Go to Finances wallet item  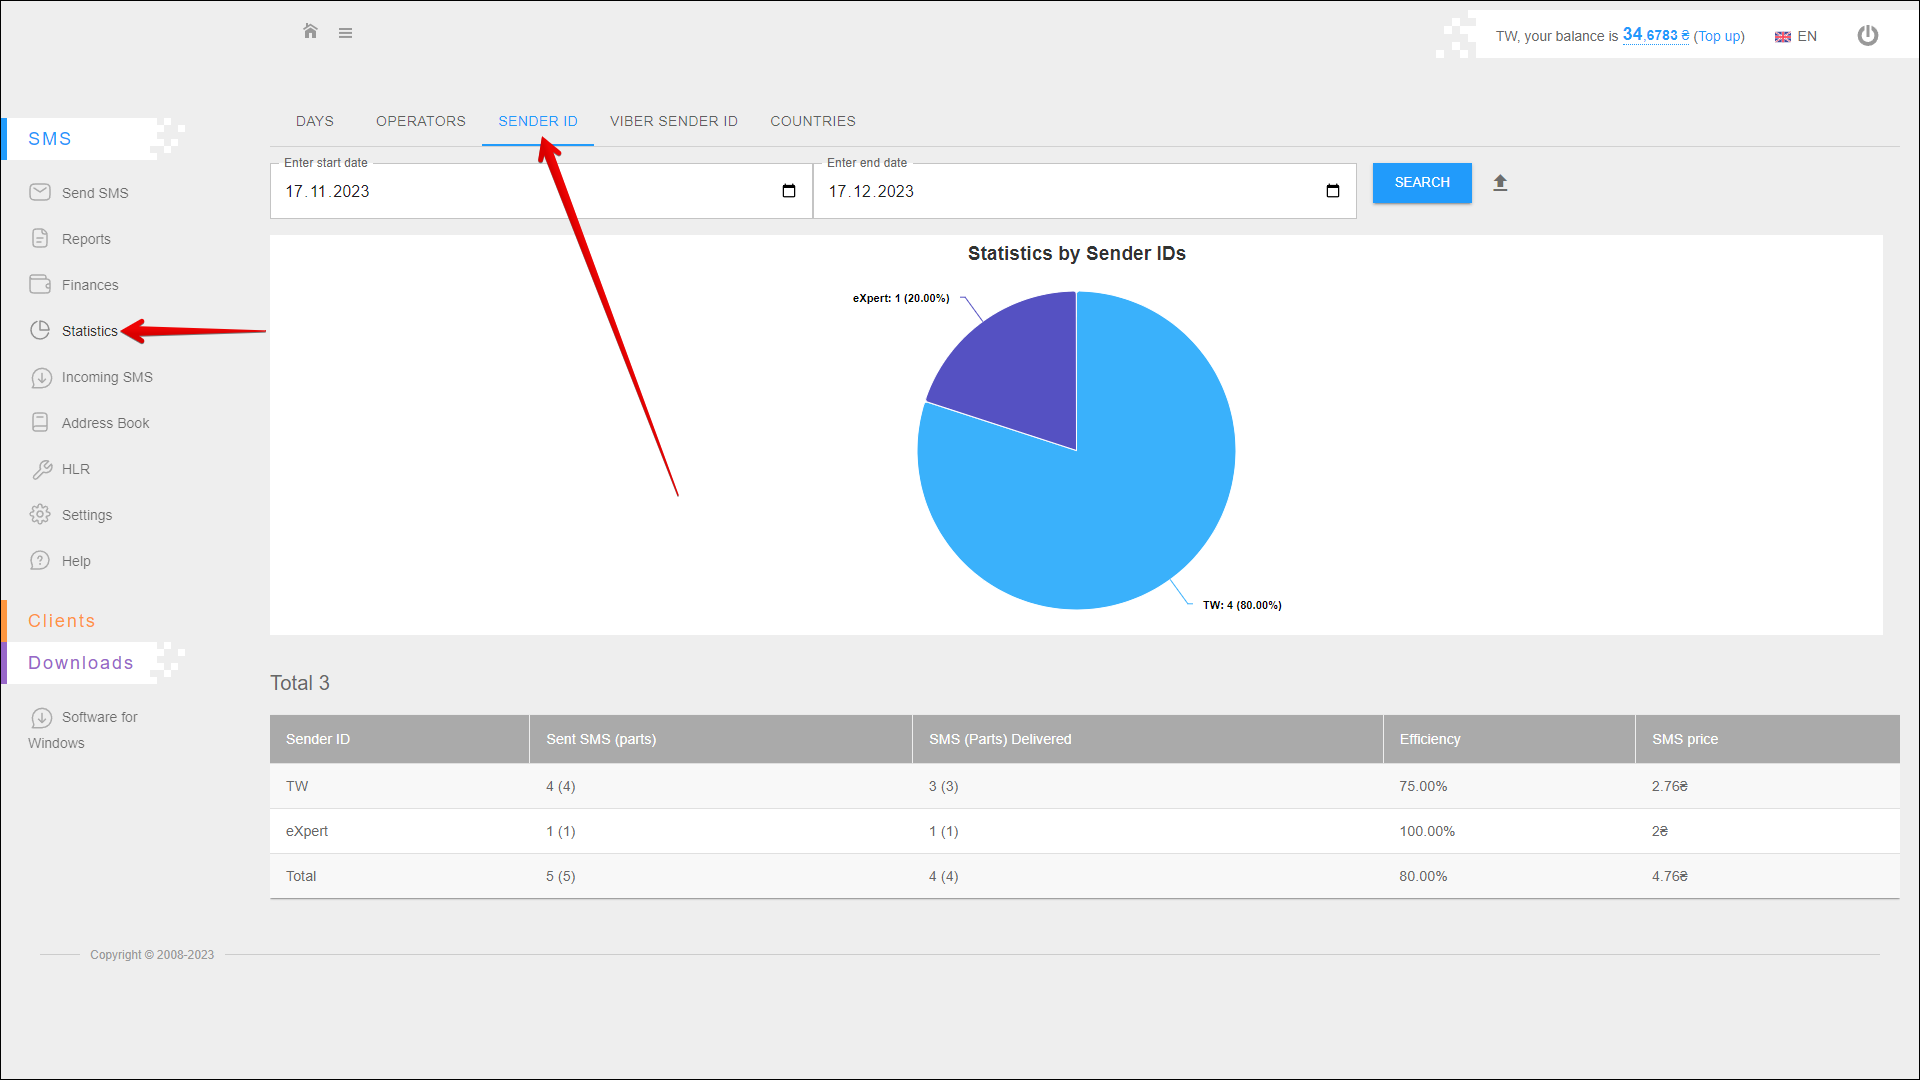click(89, 285)
